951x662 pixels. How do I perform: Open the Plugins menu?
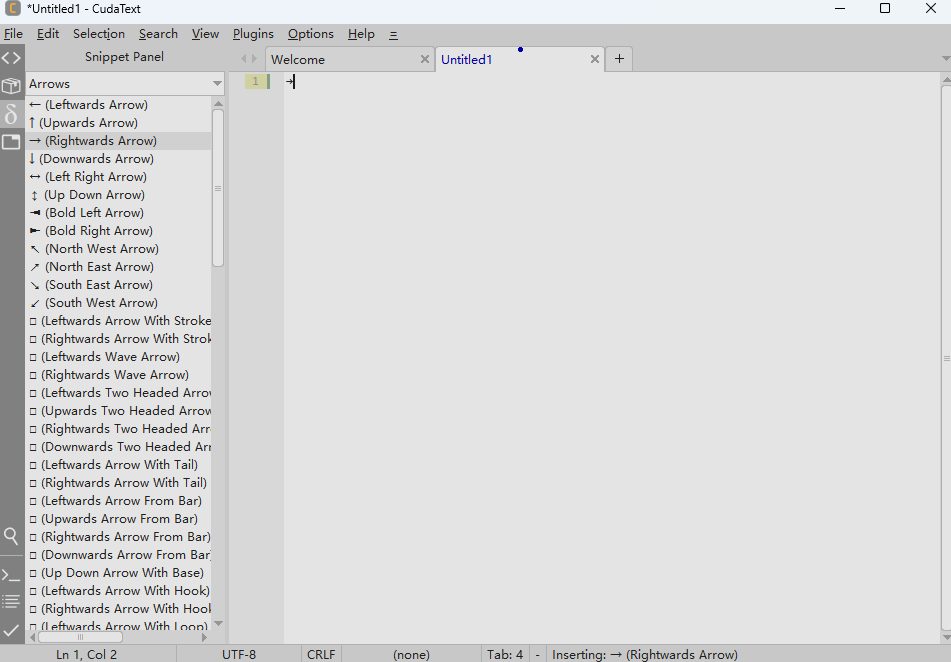click(x=253, y=34)
